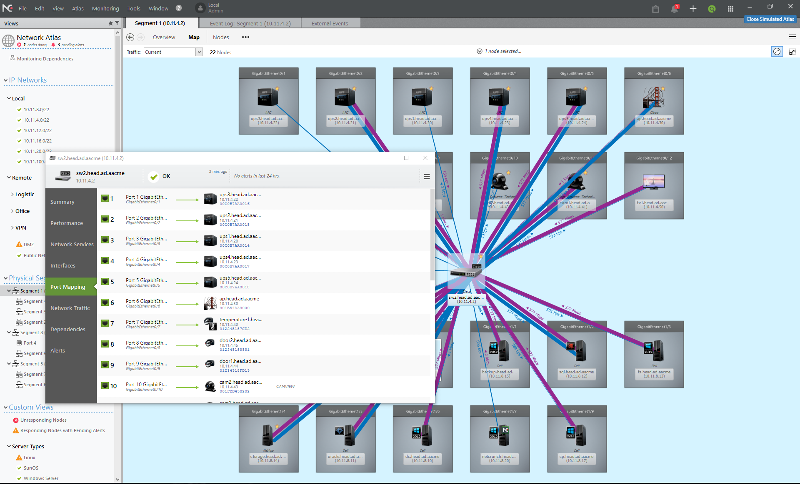Click the plus add icon in title bar
800x484 pixels.
tap(693, 9)
